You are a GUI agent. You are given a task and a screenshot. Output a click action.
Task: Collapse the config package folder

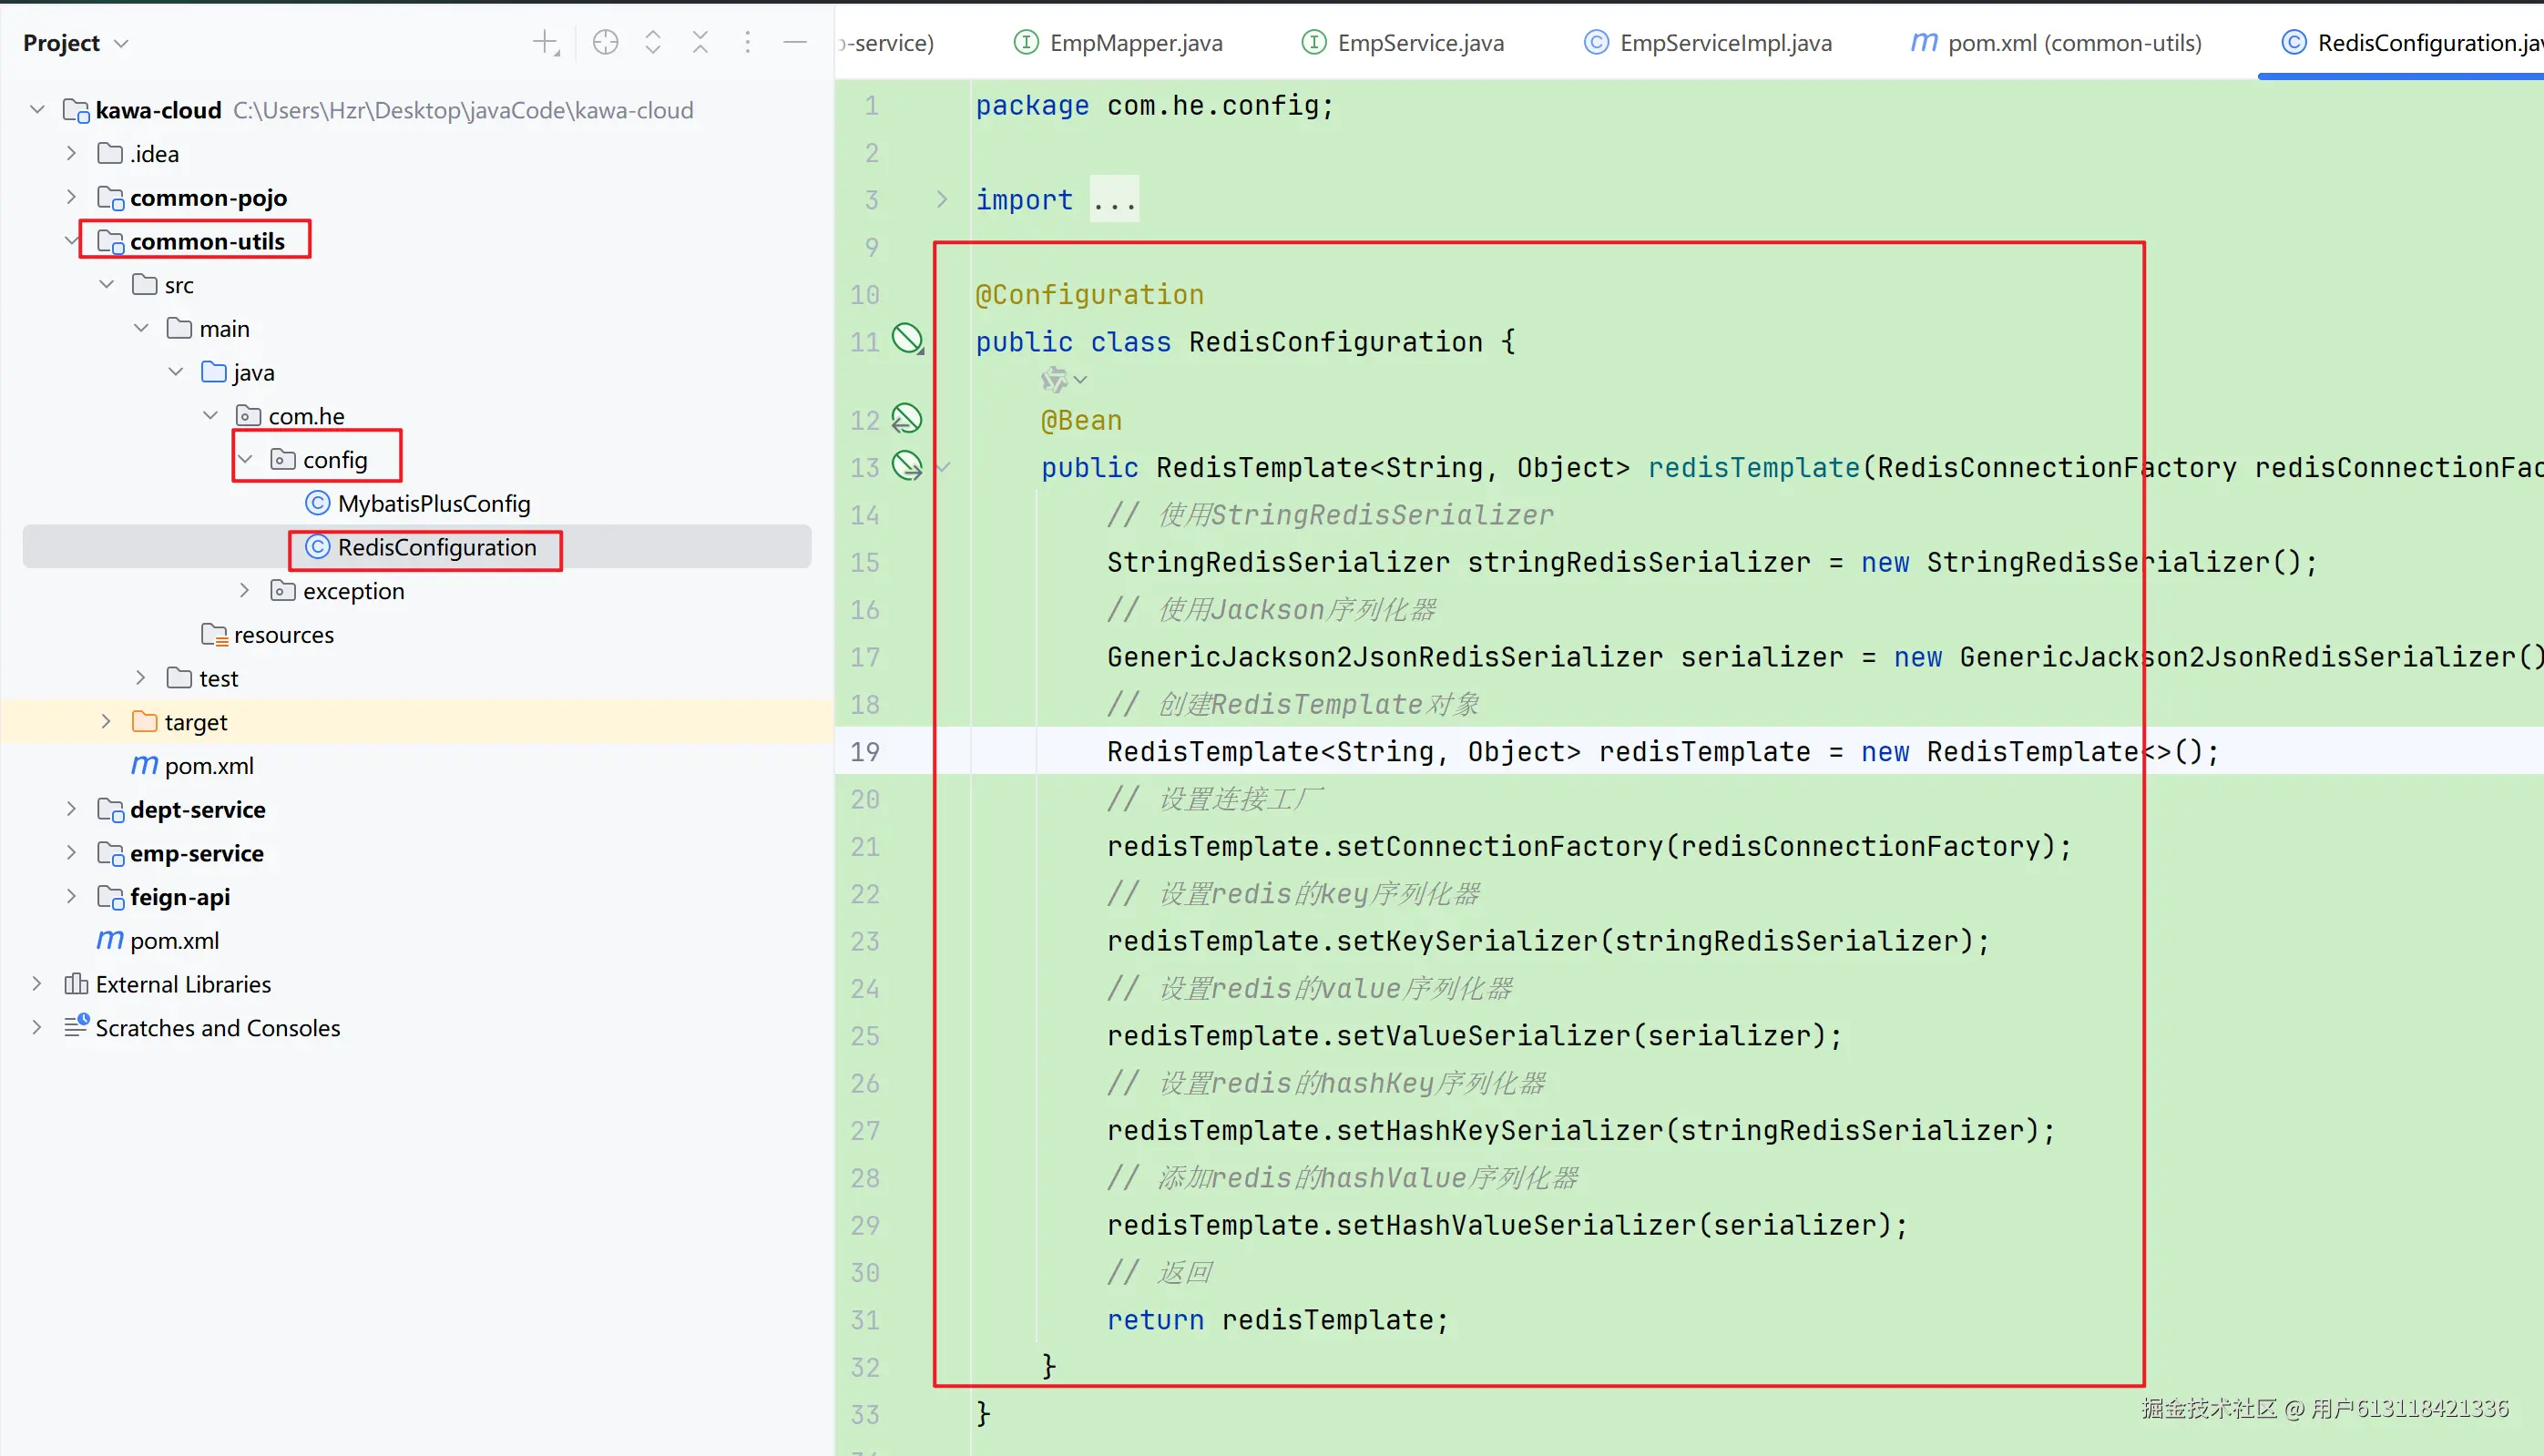(x=245, y=459)
